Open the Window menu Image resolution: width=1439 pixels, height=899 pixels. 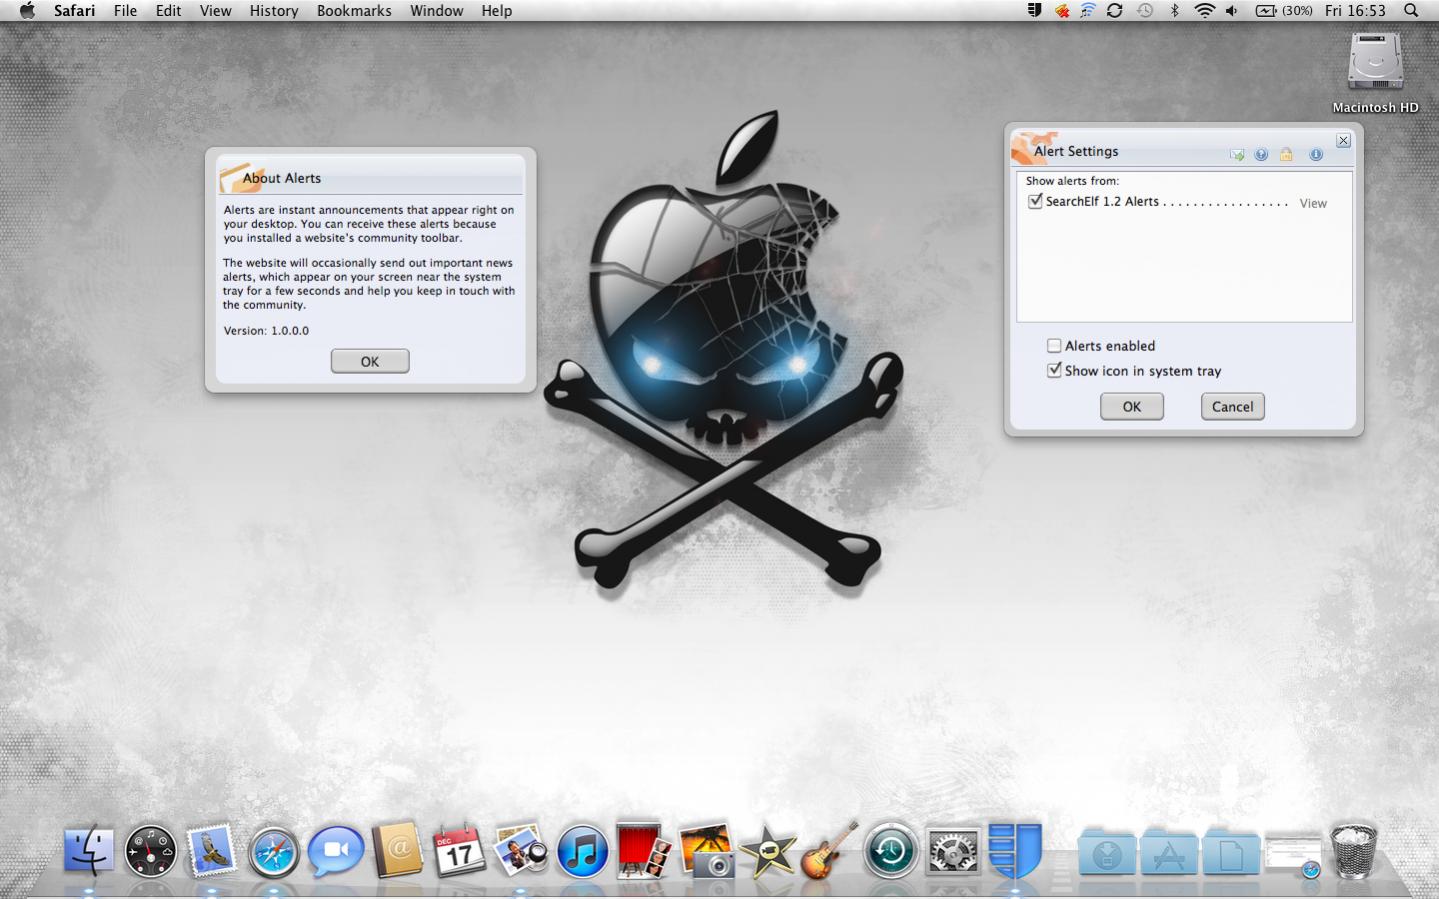coord(437,10)
